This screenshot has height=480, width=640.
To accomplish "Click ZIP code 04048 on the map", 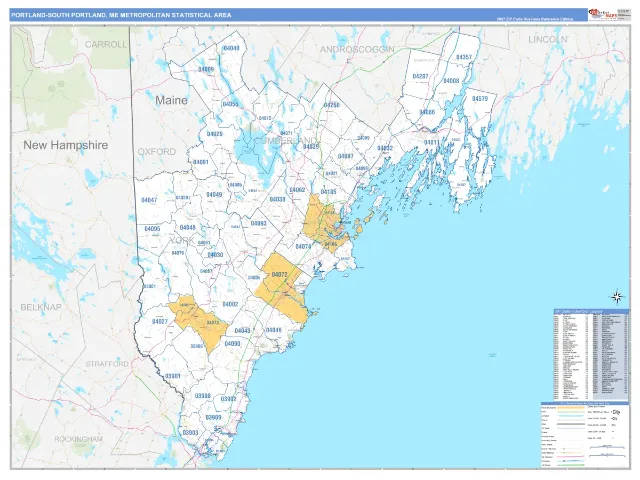I will [x=187, y=227].
